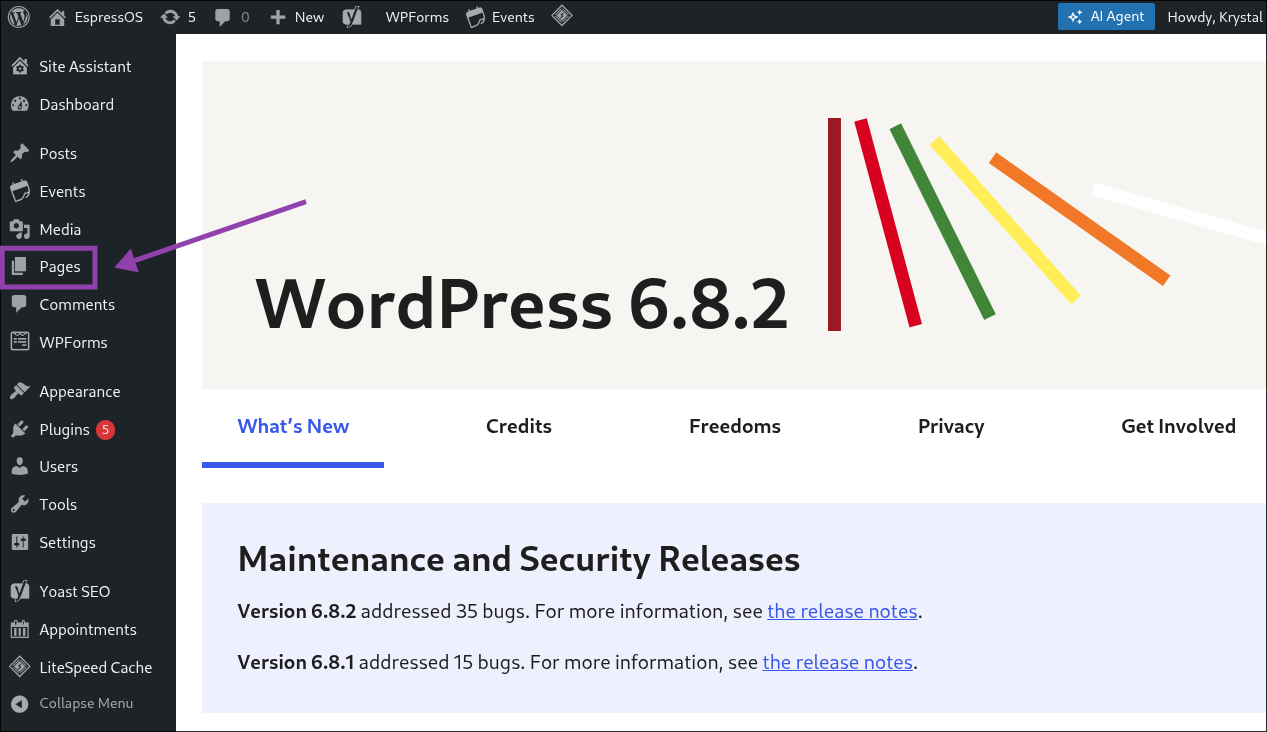The width and height of the screenshot is (1267, 732).
Task: Click the WPForms sidebar icon
Action: [19, 343]
